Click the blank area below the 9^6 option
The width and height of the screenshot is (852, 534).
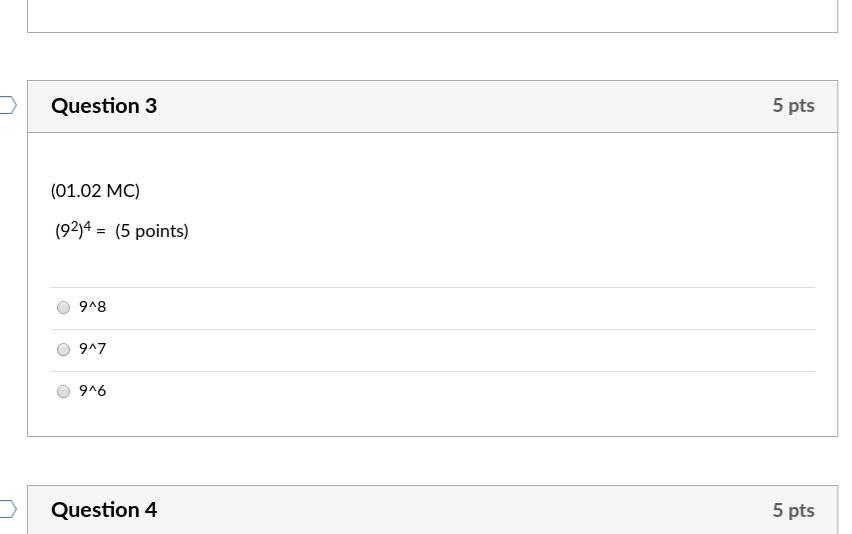pos(432,422)
